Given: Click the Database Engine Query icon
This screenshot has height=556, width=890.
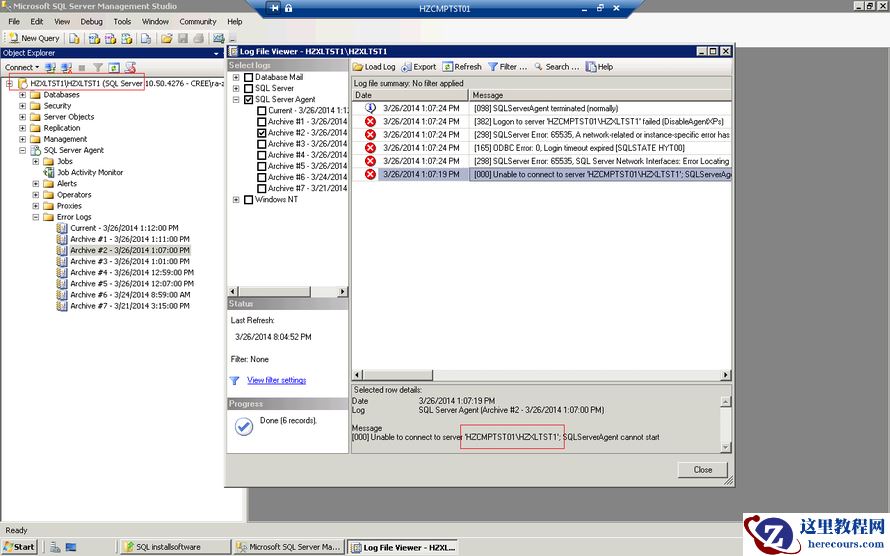Looking at the screenshot, I should click(x=74, y=38).
